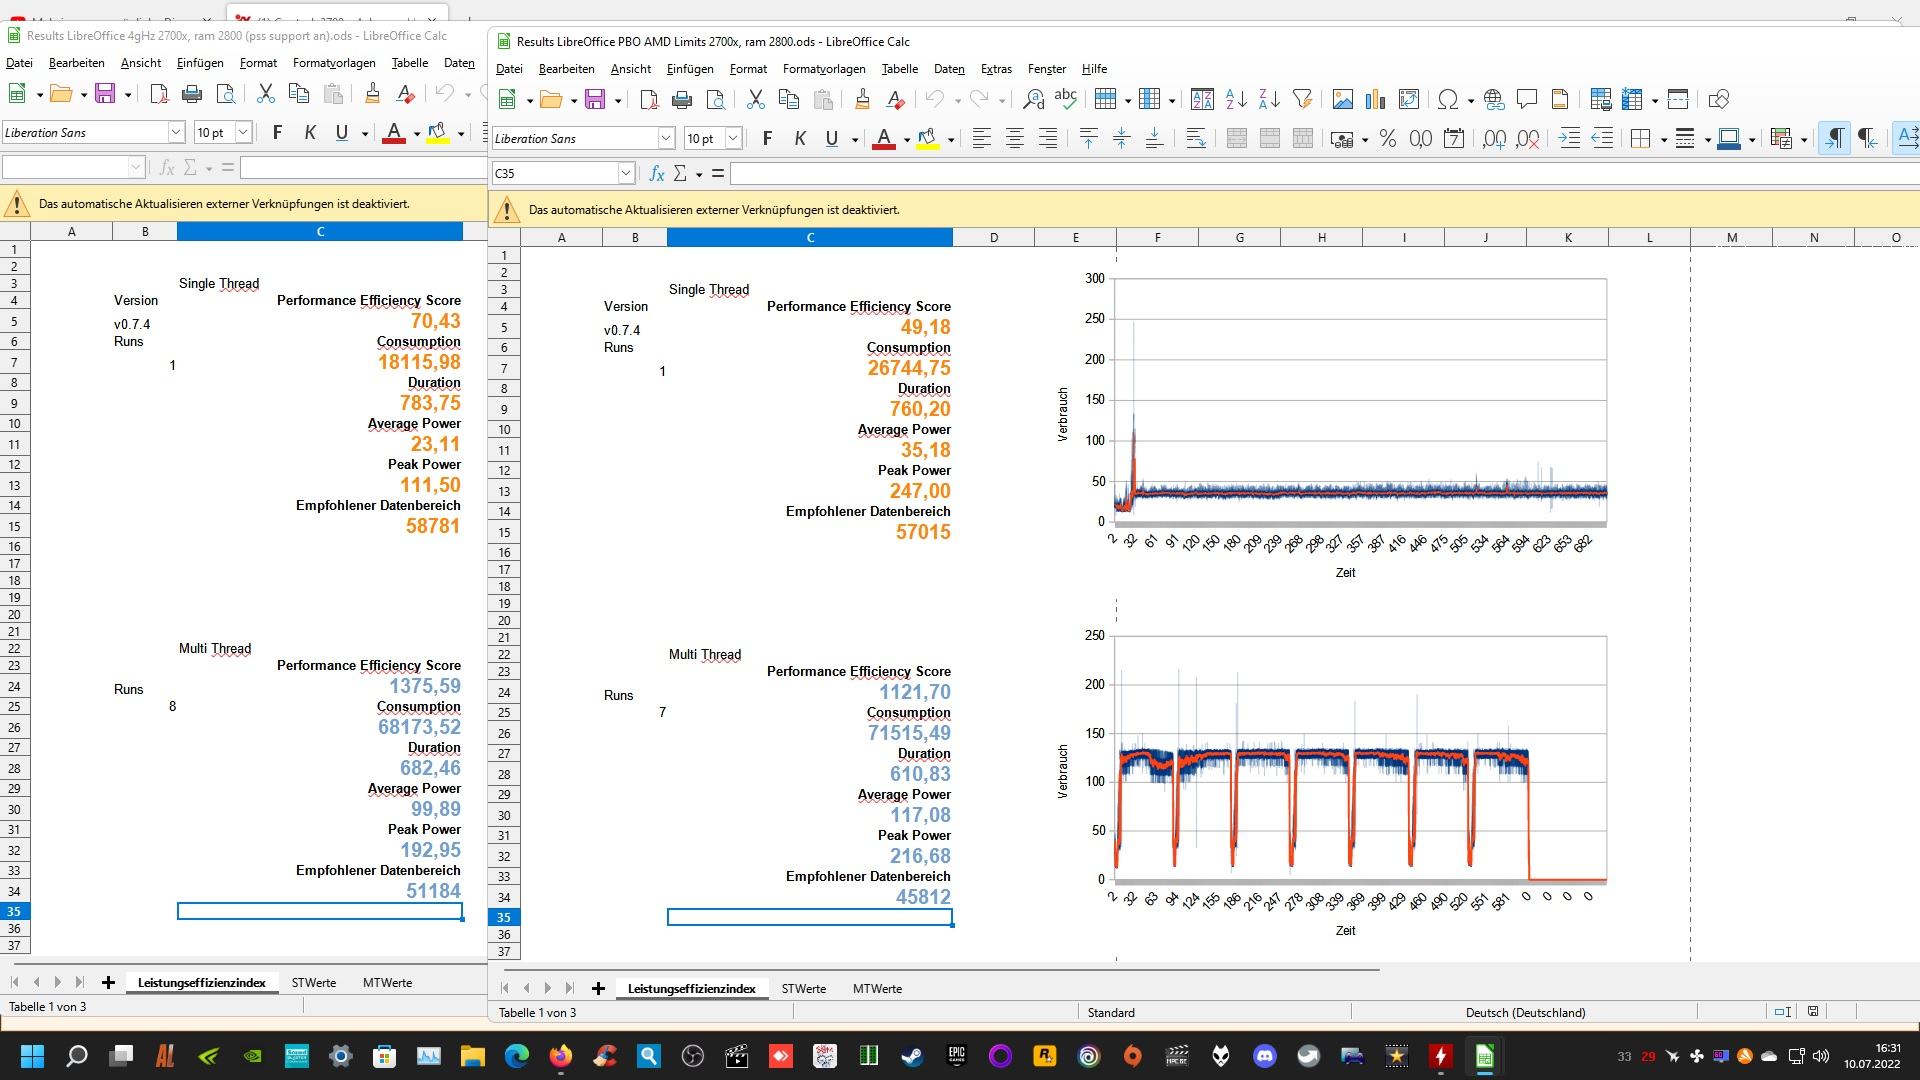The width and height of the screenshot is (1920, 1080).
Task: Click the Copy icon in right Calc window
Action: 788,99
